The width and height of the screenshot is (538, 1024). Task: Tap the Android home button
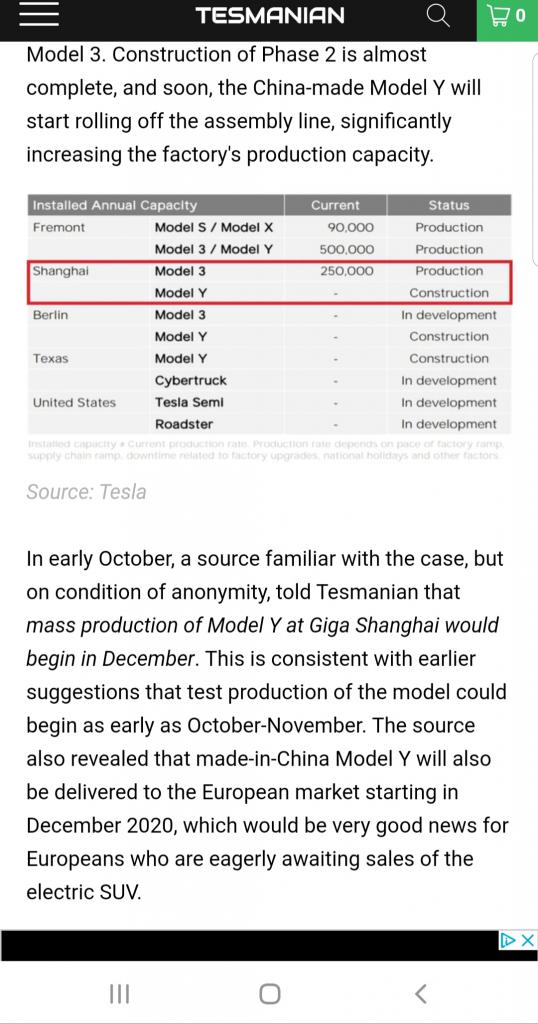point(269,994)
